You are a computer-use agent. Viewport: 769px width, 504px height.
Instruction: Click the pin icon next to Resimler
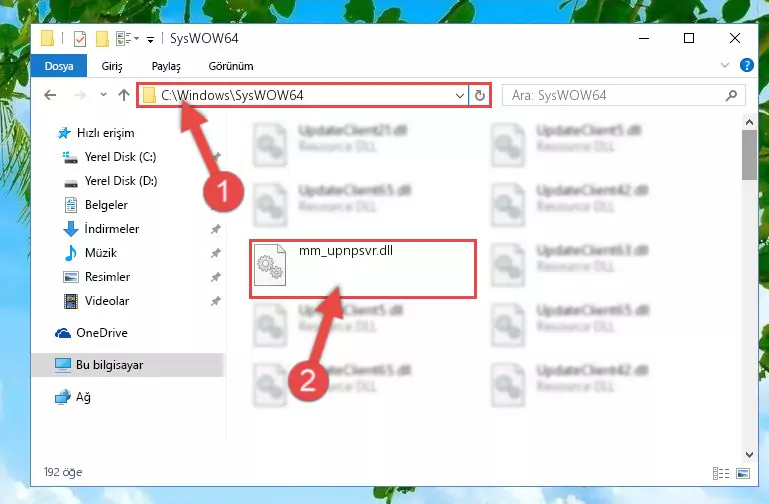pos(216,277)
